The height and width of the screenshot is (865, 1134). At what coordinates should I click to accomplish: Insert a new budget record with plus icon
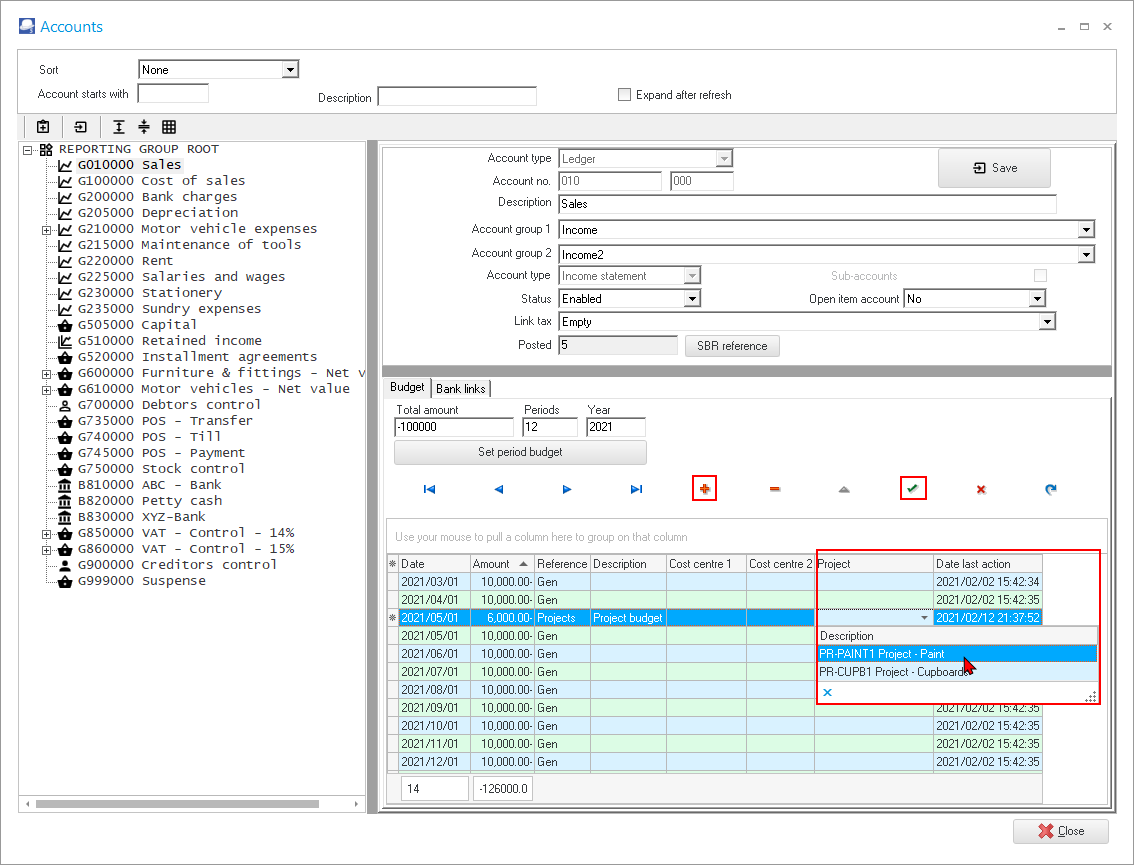(704, 489)
